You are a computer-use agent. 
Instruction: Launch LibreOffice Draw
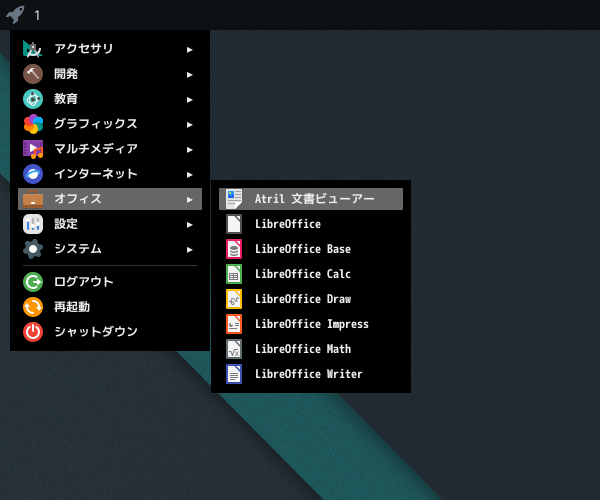(x=311, y=299)
